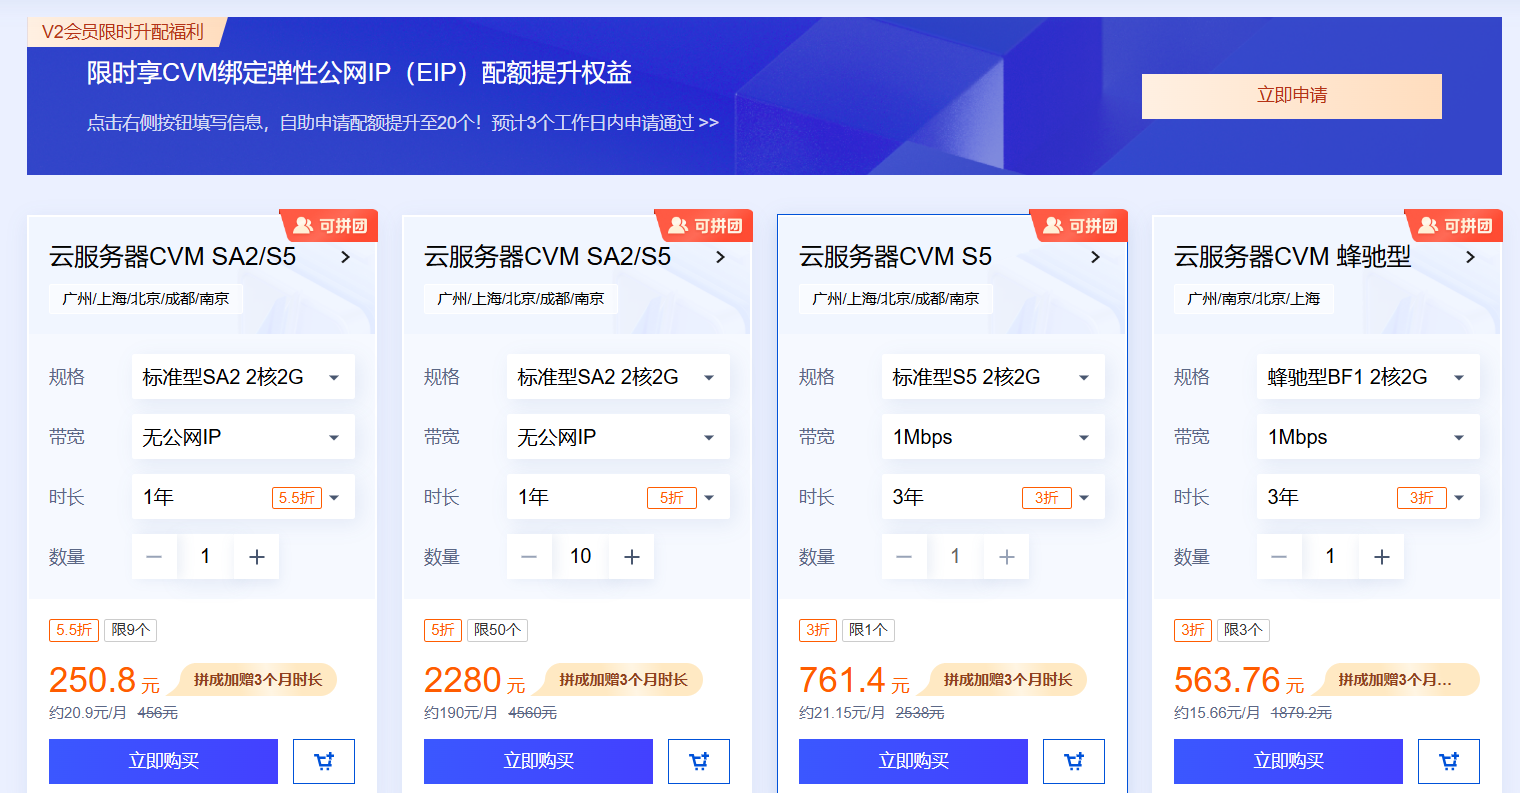Viewport: 1520px width, 793px height.
Task: Click 立即购买 for the 2280元 plan
Action: [538, 761]
